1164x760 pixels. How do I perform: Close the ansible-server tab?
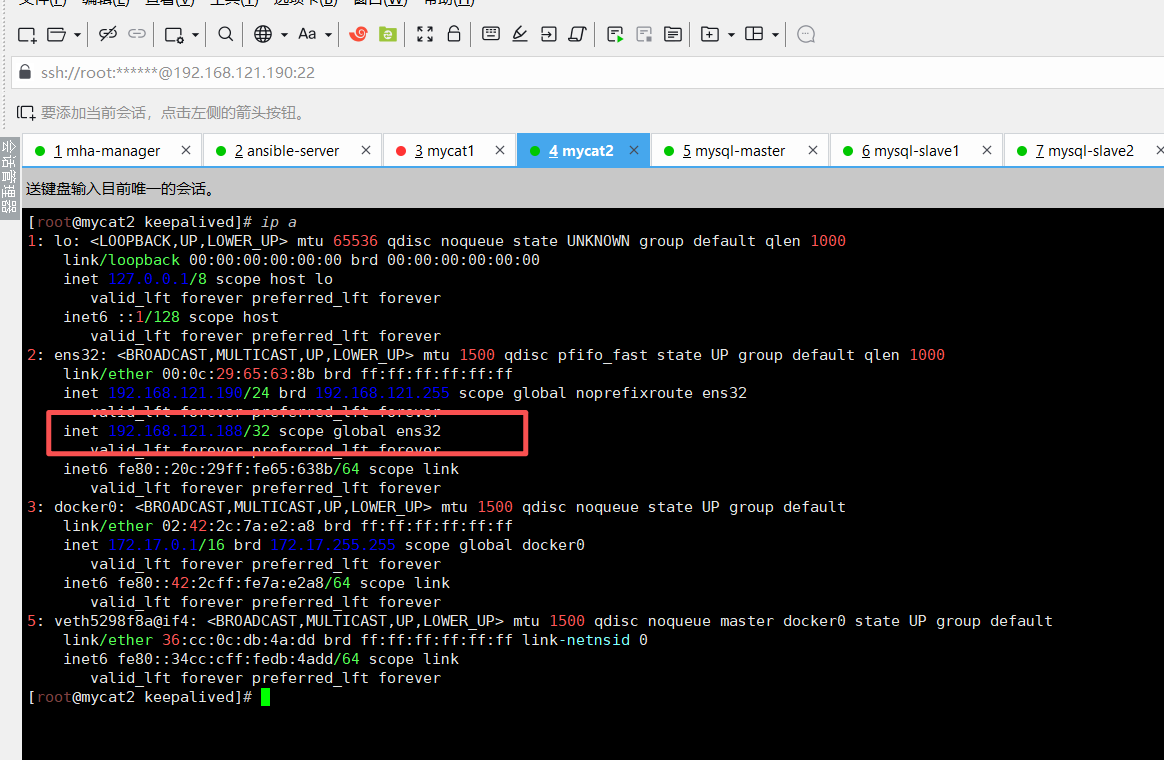pos(366,151)
